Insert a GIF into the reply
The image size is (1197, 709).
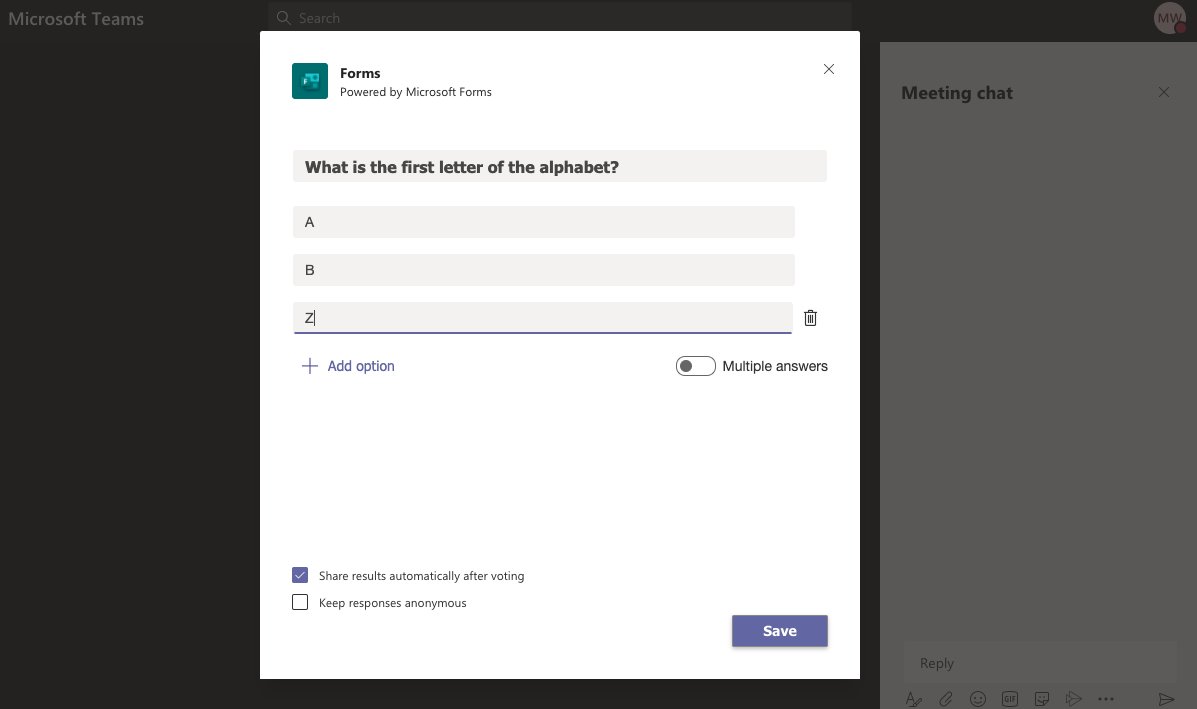coord(1010,698)
